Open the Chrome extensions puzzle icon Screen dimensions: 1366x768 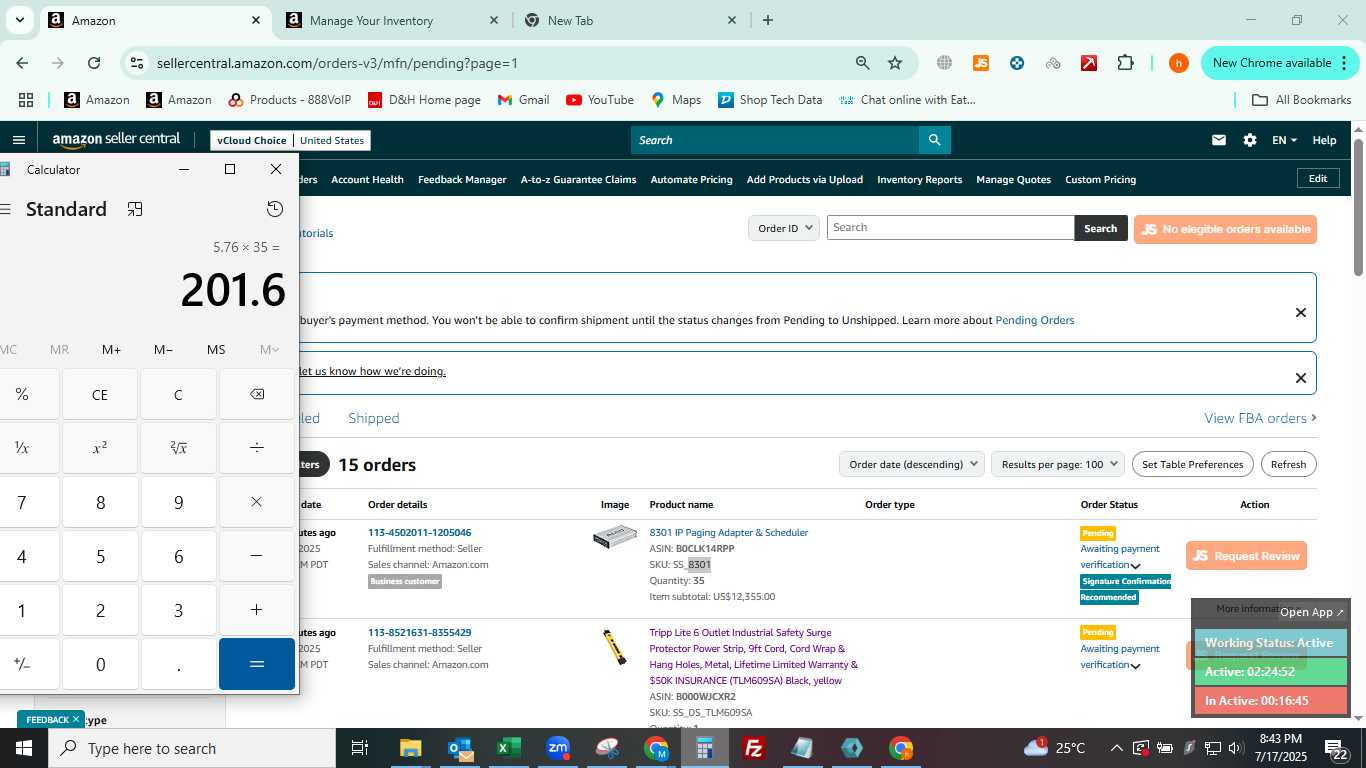[x=1125, y=63]
